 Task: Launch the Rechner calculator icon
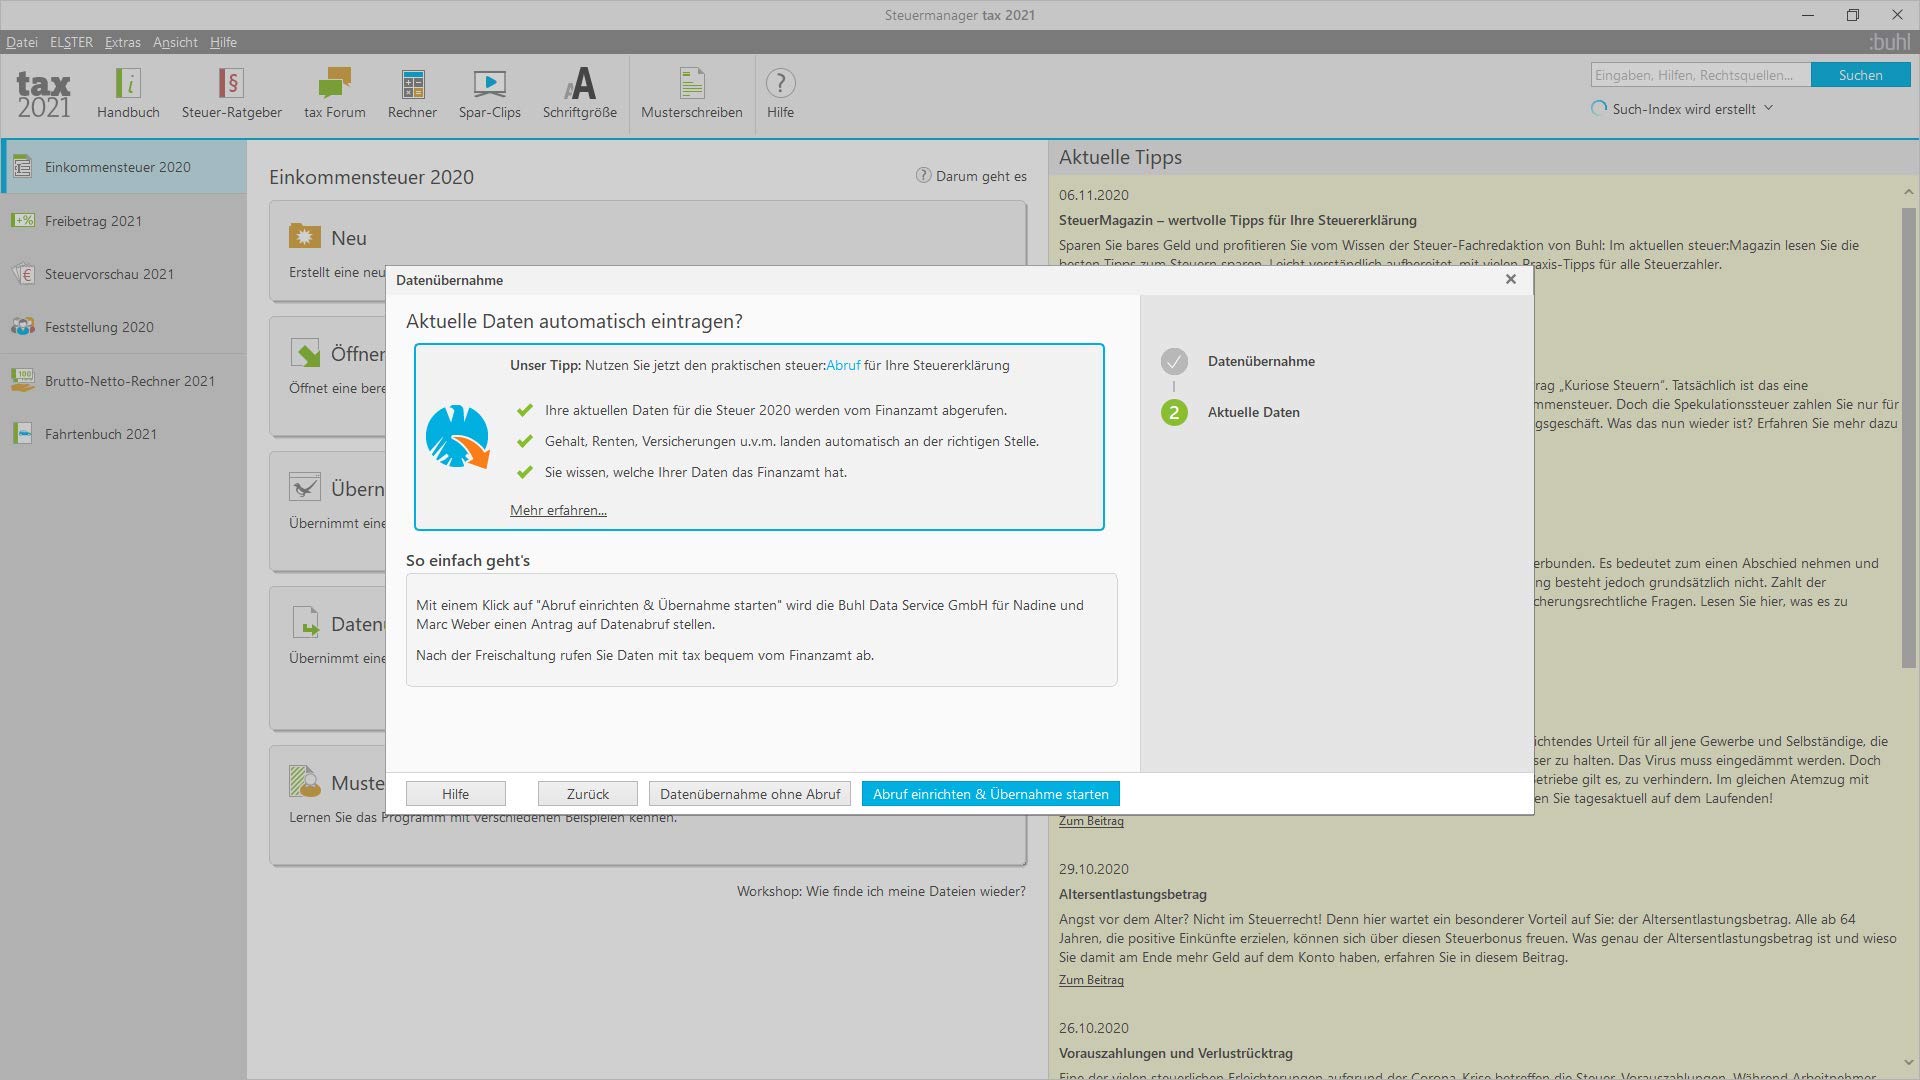(412, 84)
